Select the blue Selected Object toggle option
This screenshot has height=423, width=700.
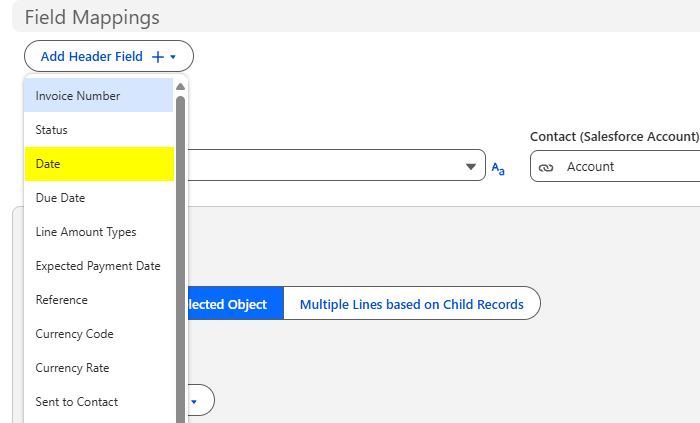(235, 304)
